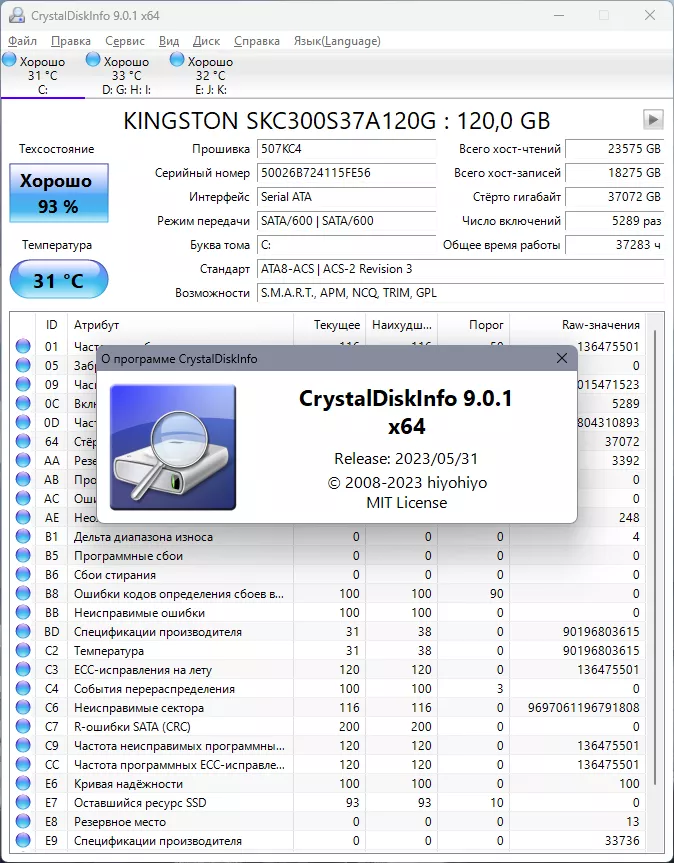Open the Файл menu

point(22,41)
